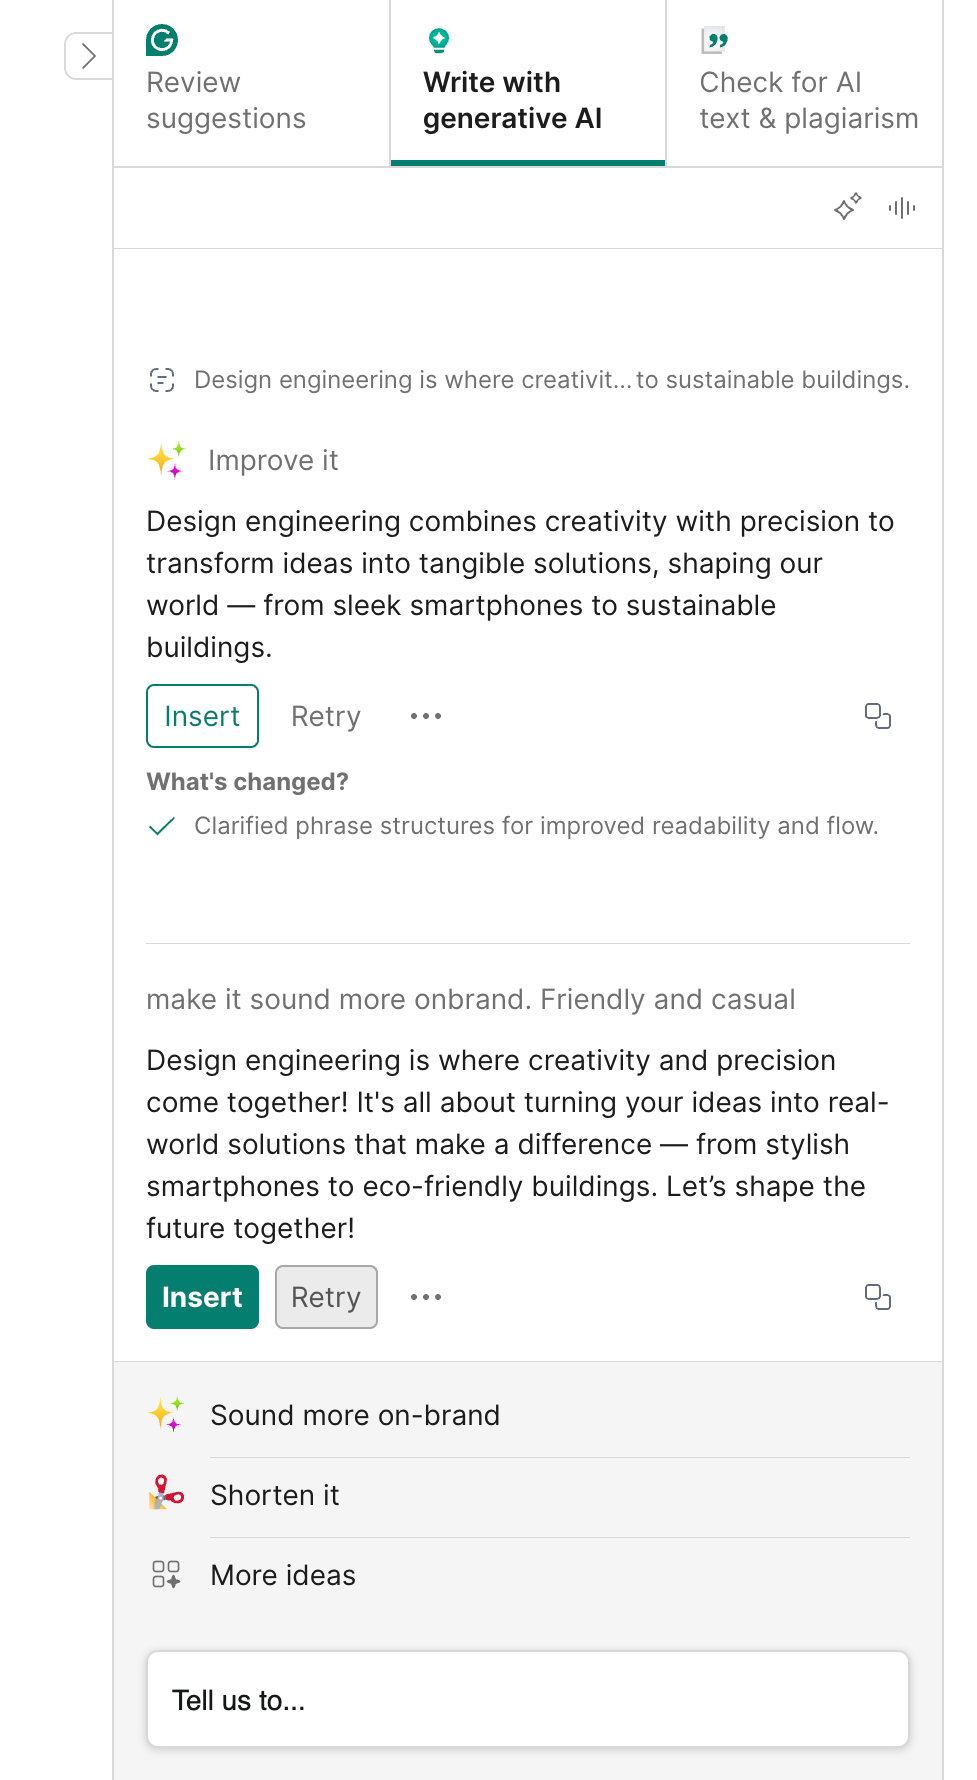Copy the friendly casual rewrite text
This screenshot has height=1780, width=977.
point(877,1297)
